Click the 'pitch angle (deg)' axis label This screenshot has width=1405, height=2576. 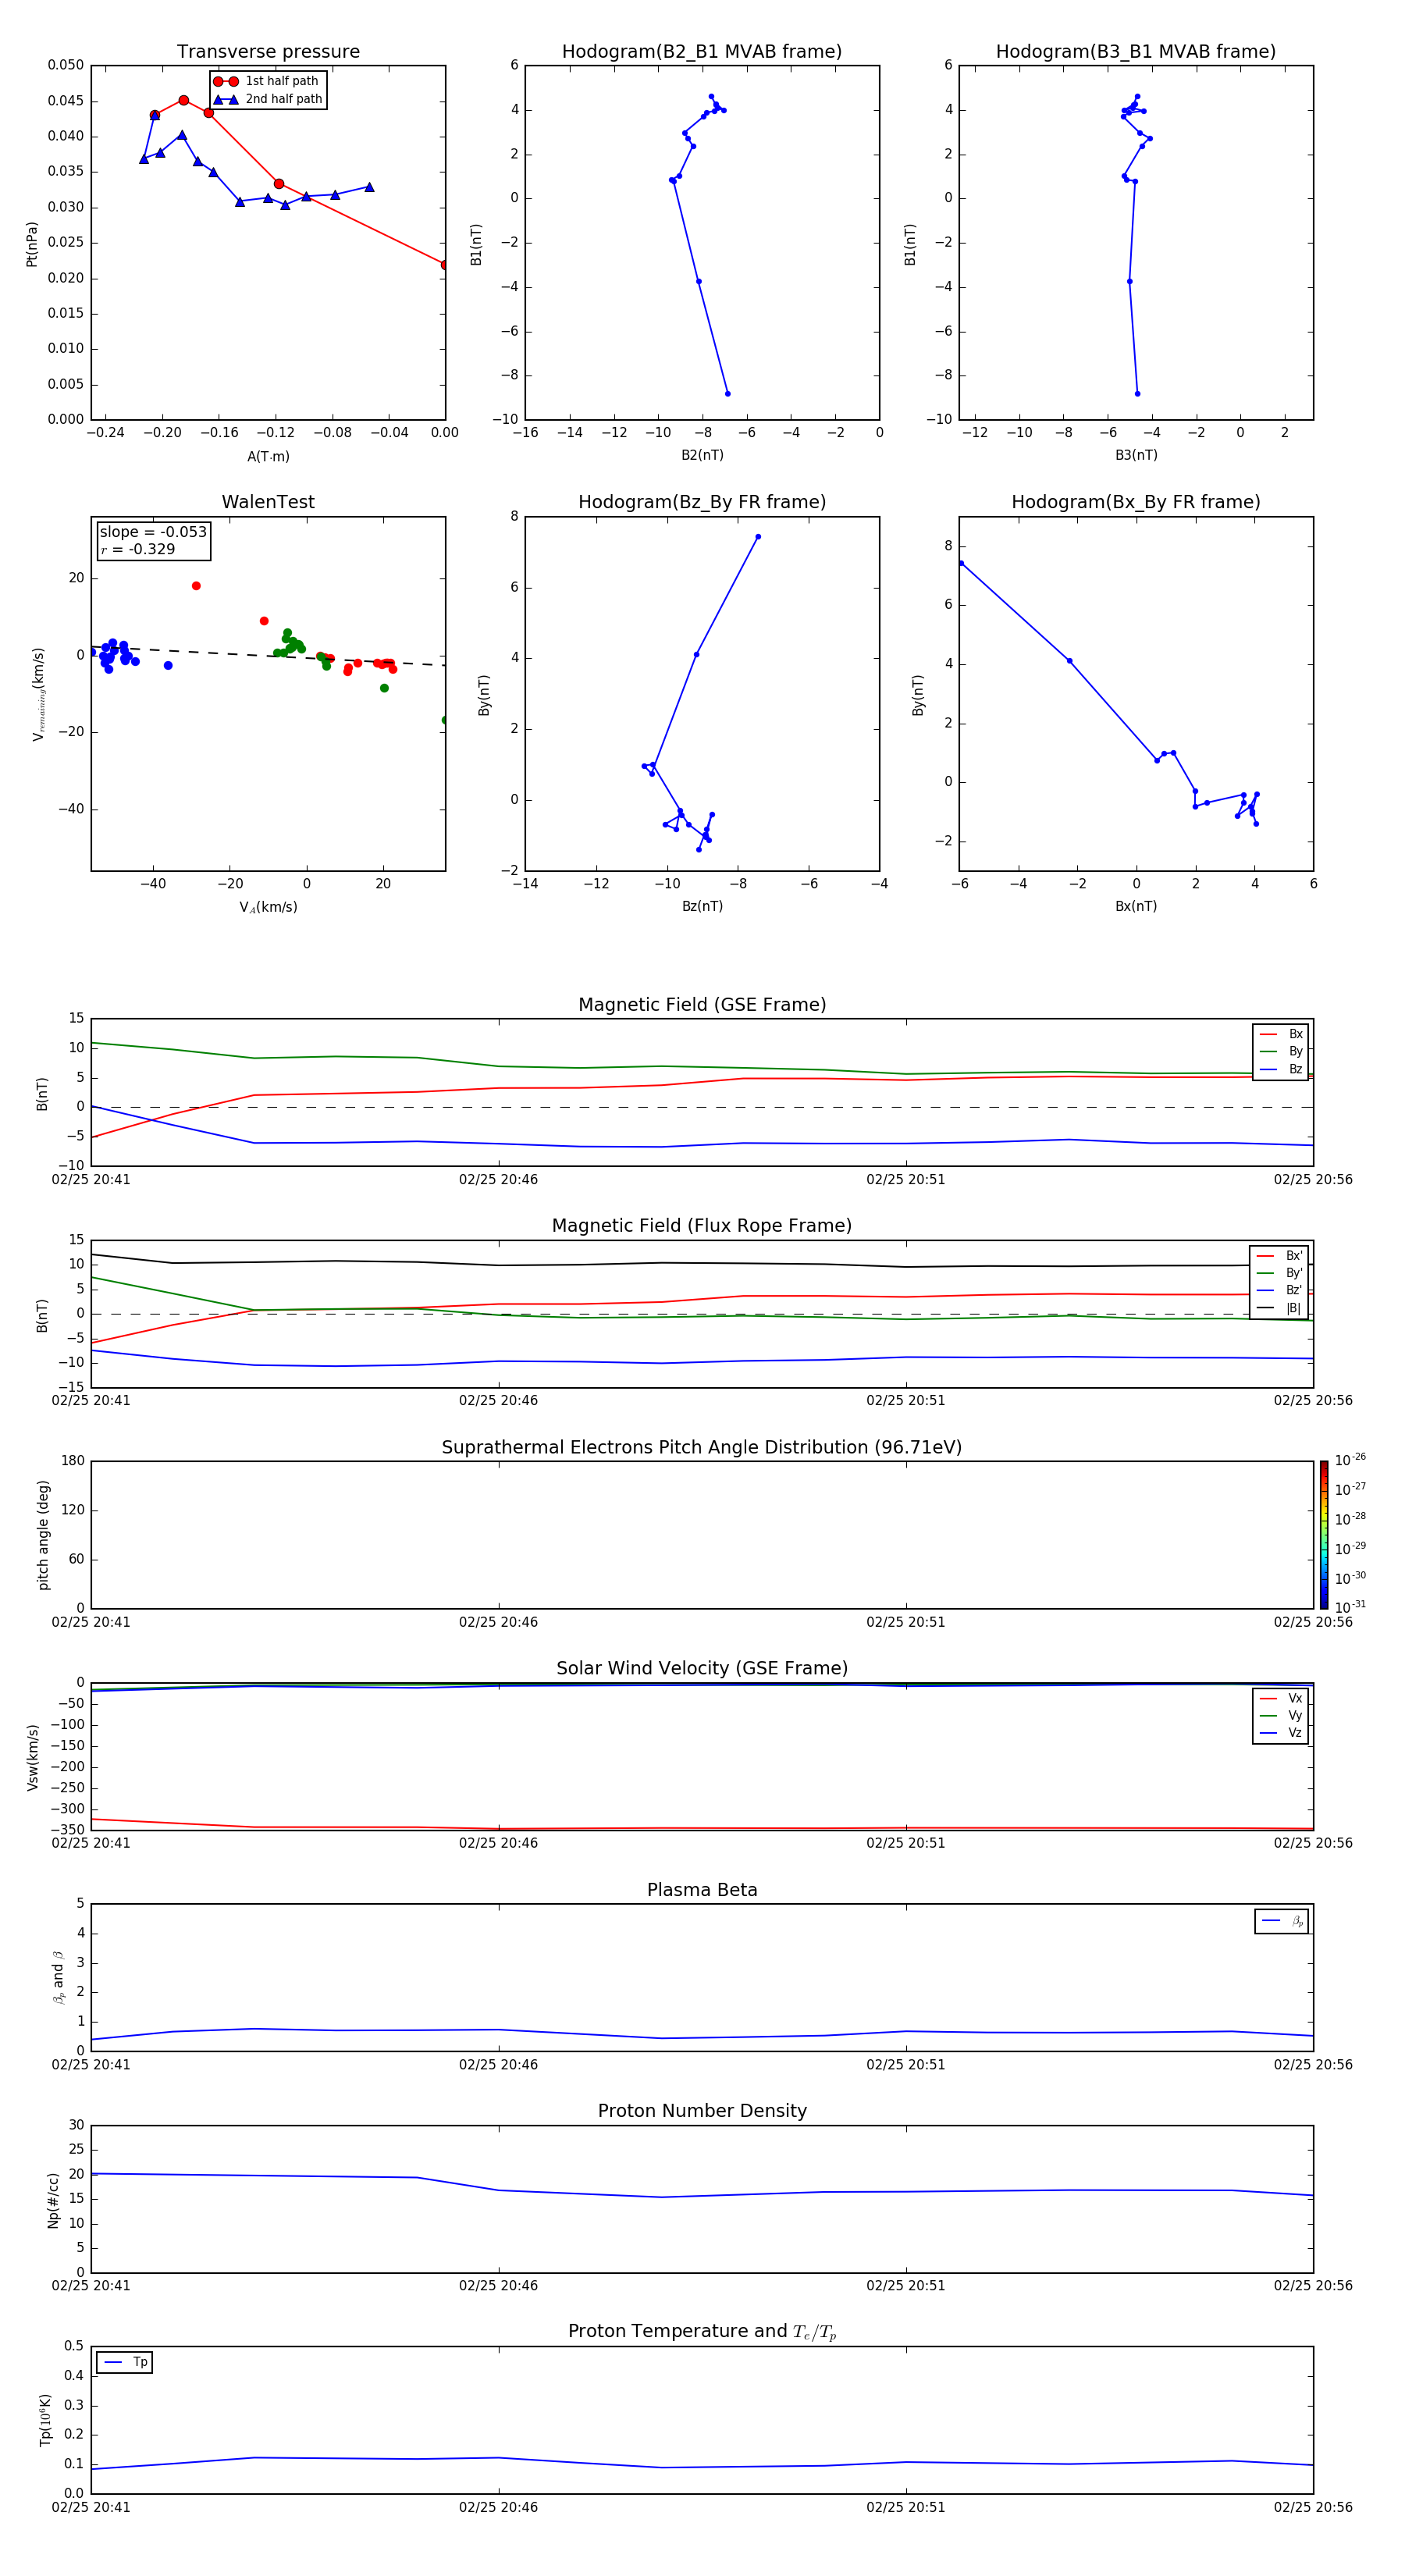[x=43, y=1535]
